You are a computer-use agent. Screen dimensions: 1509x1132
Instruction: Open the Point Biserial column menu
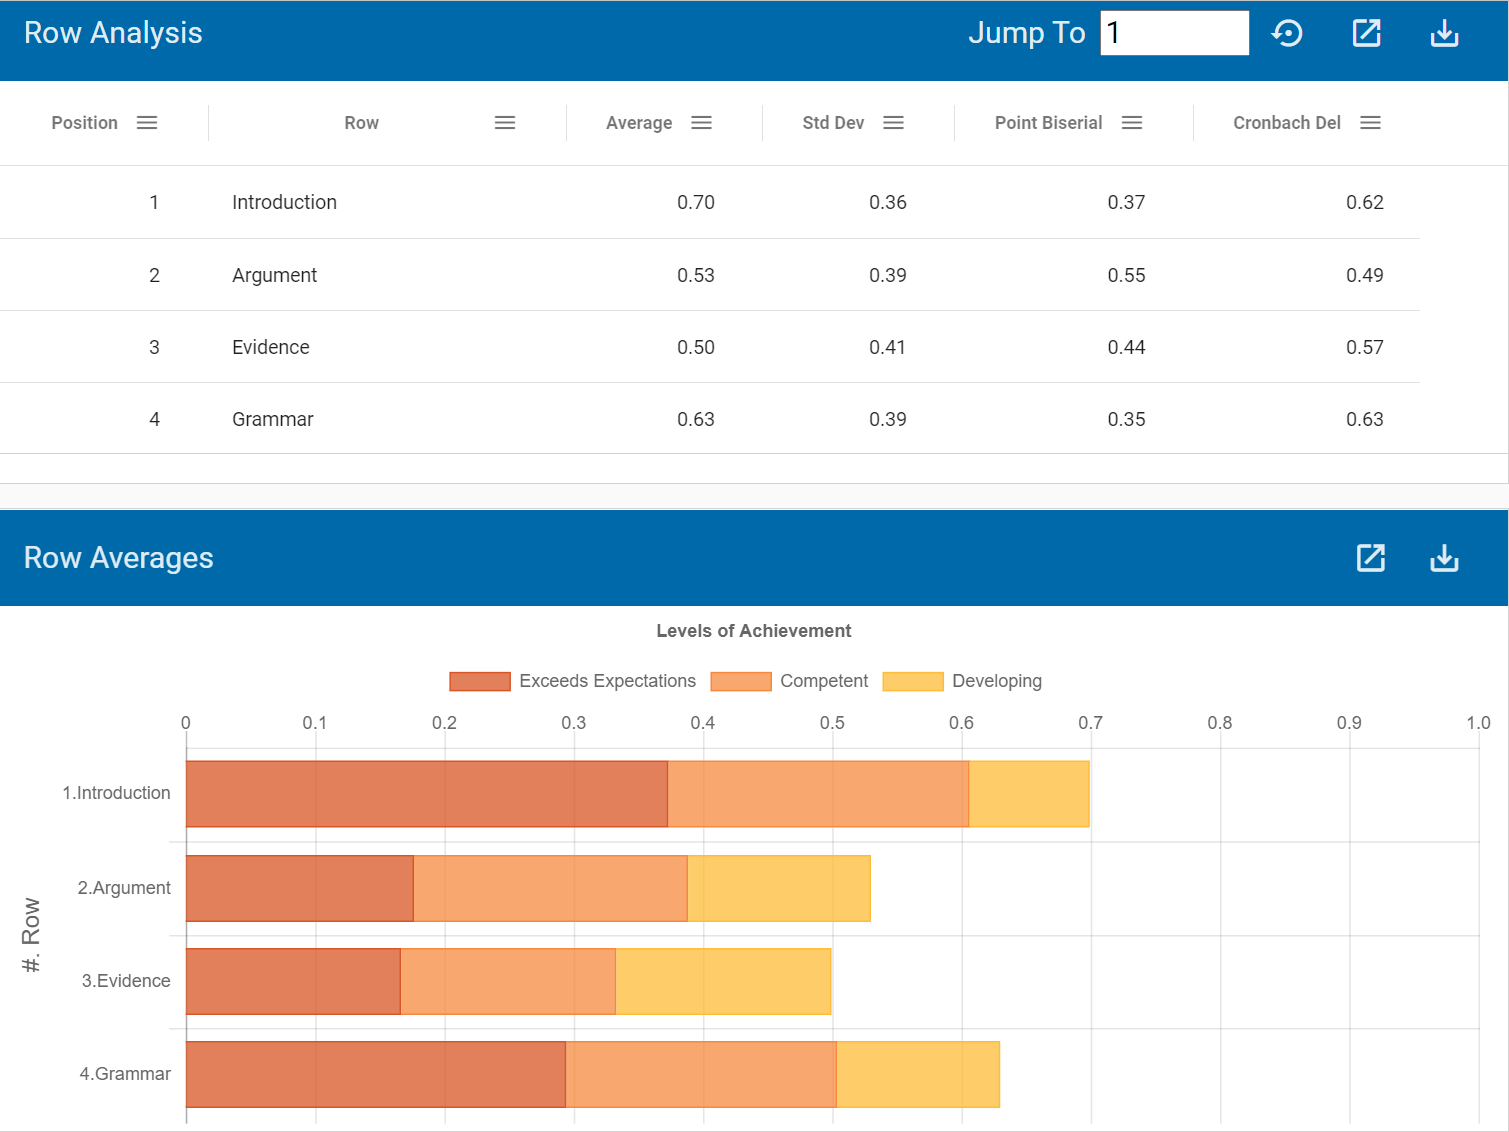click(1132, 122)
